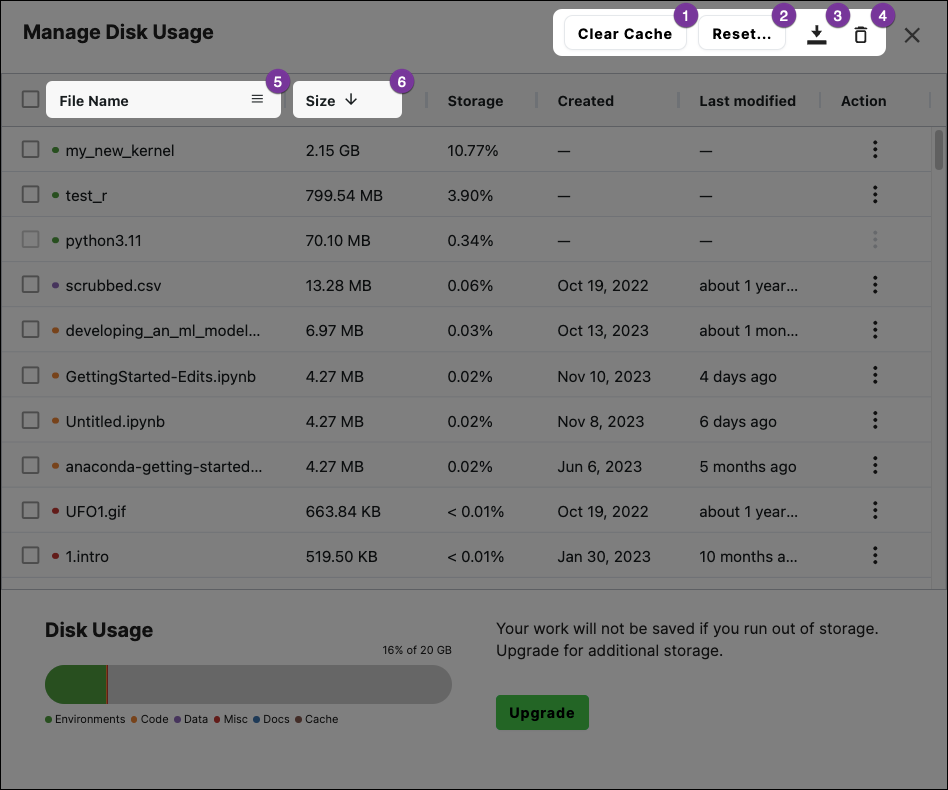Open action menu for anaconda-getting-started
948x790 pixels.
click(875, 465)
